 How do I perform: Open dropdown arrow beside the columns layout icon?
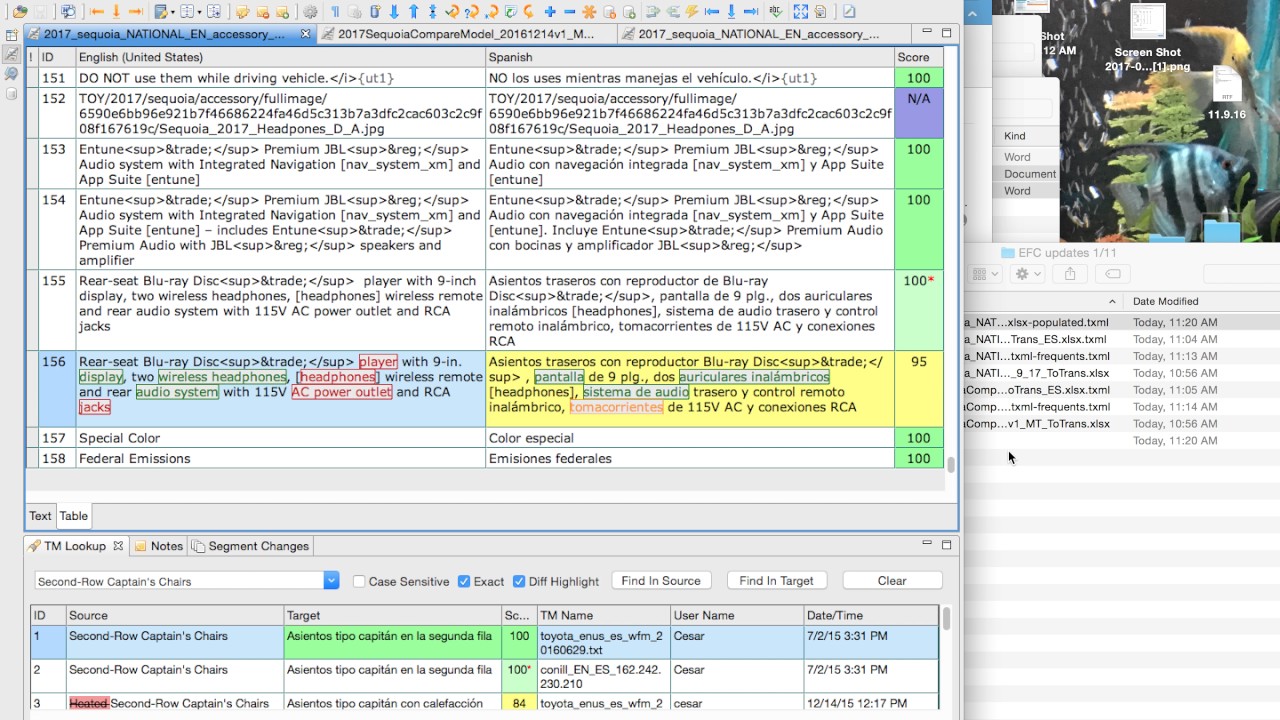click(199, 12)
